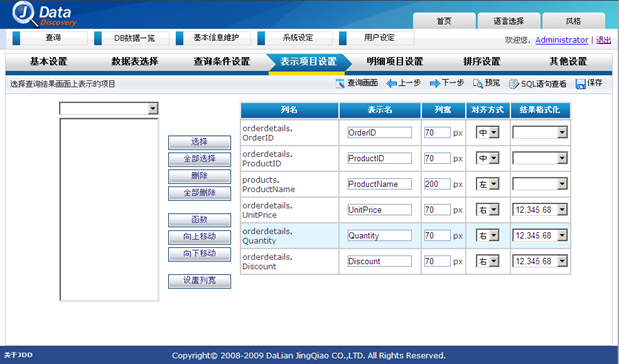View SQL语句查看
This screenshot has width=619, height=364.
[538, 84]
